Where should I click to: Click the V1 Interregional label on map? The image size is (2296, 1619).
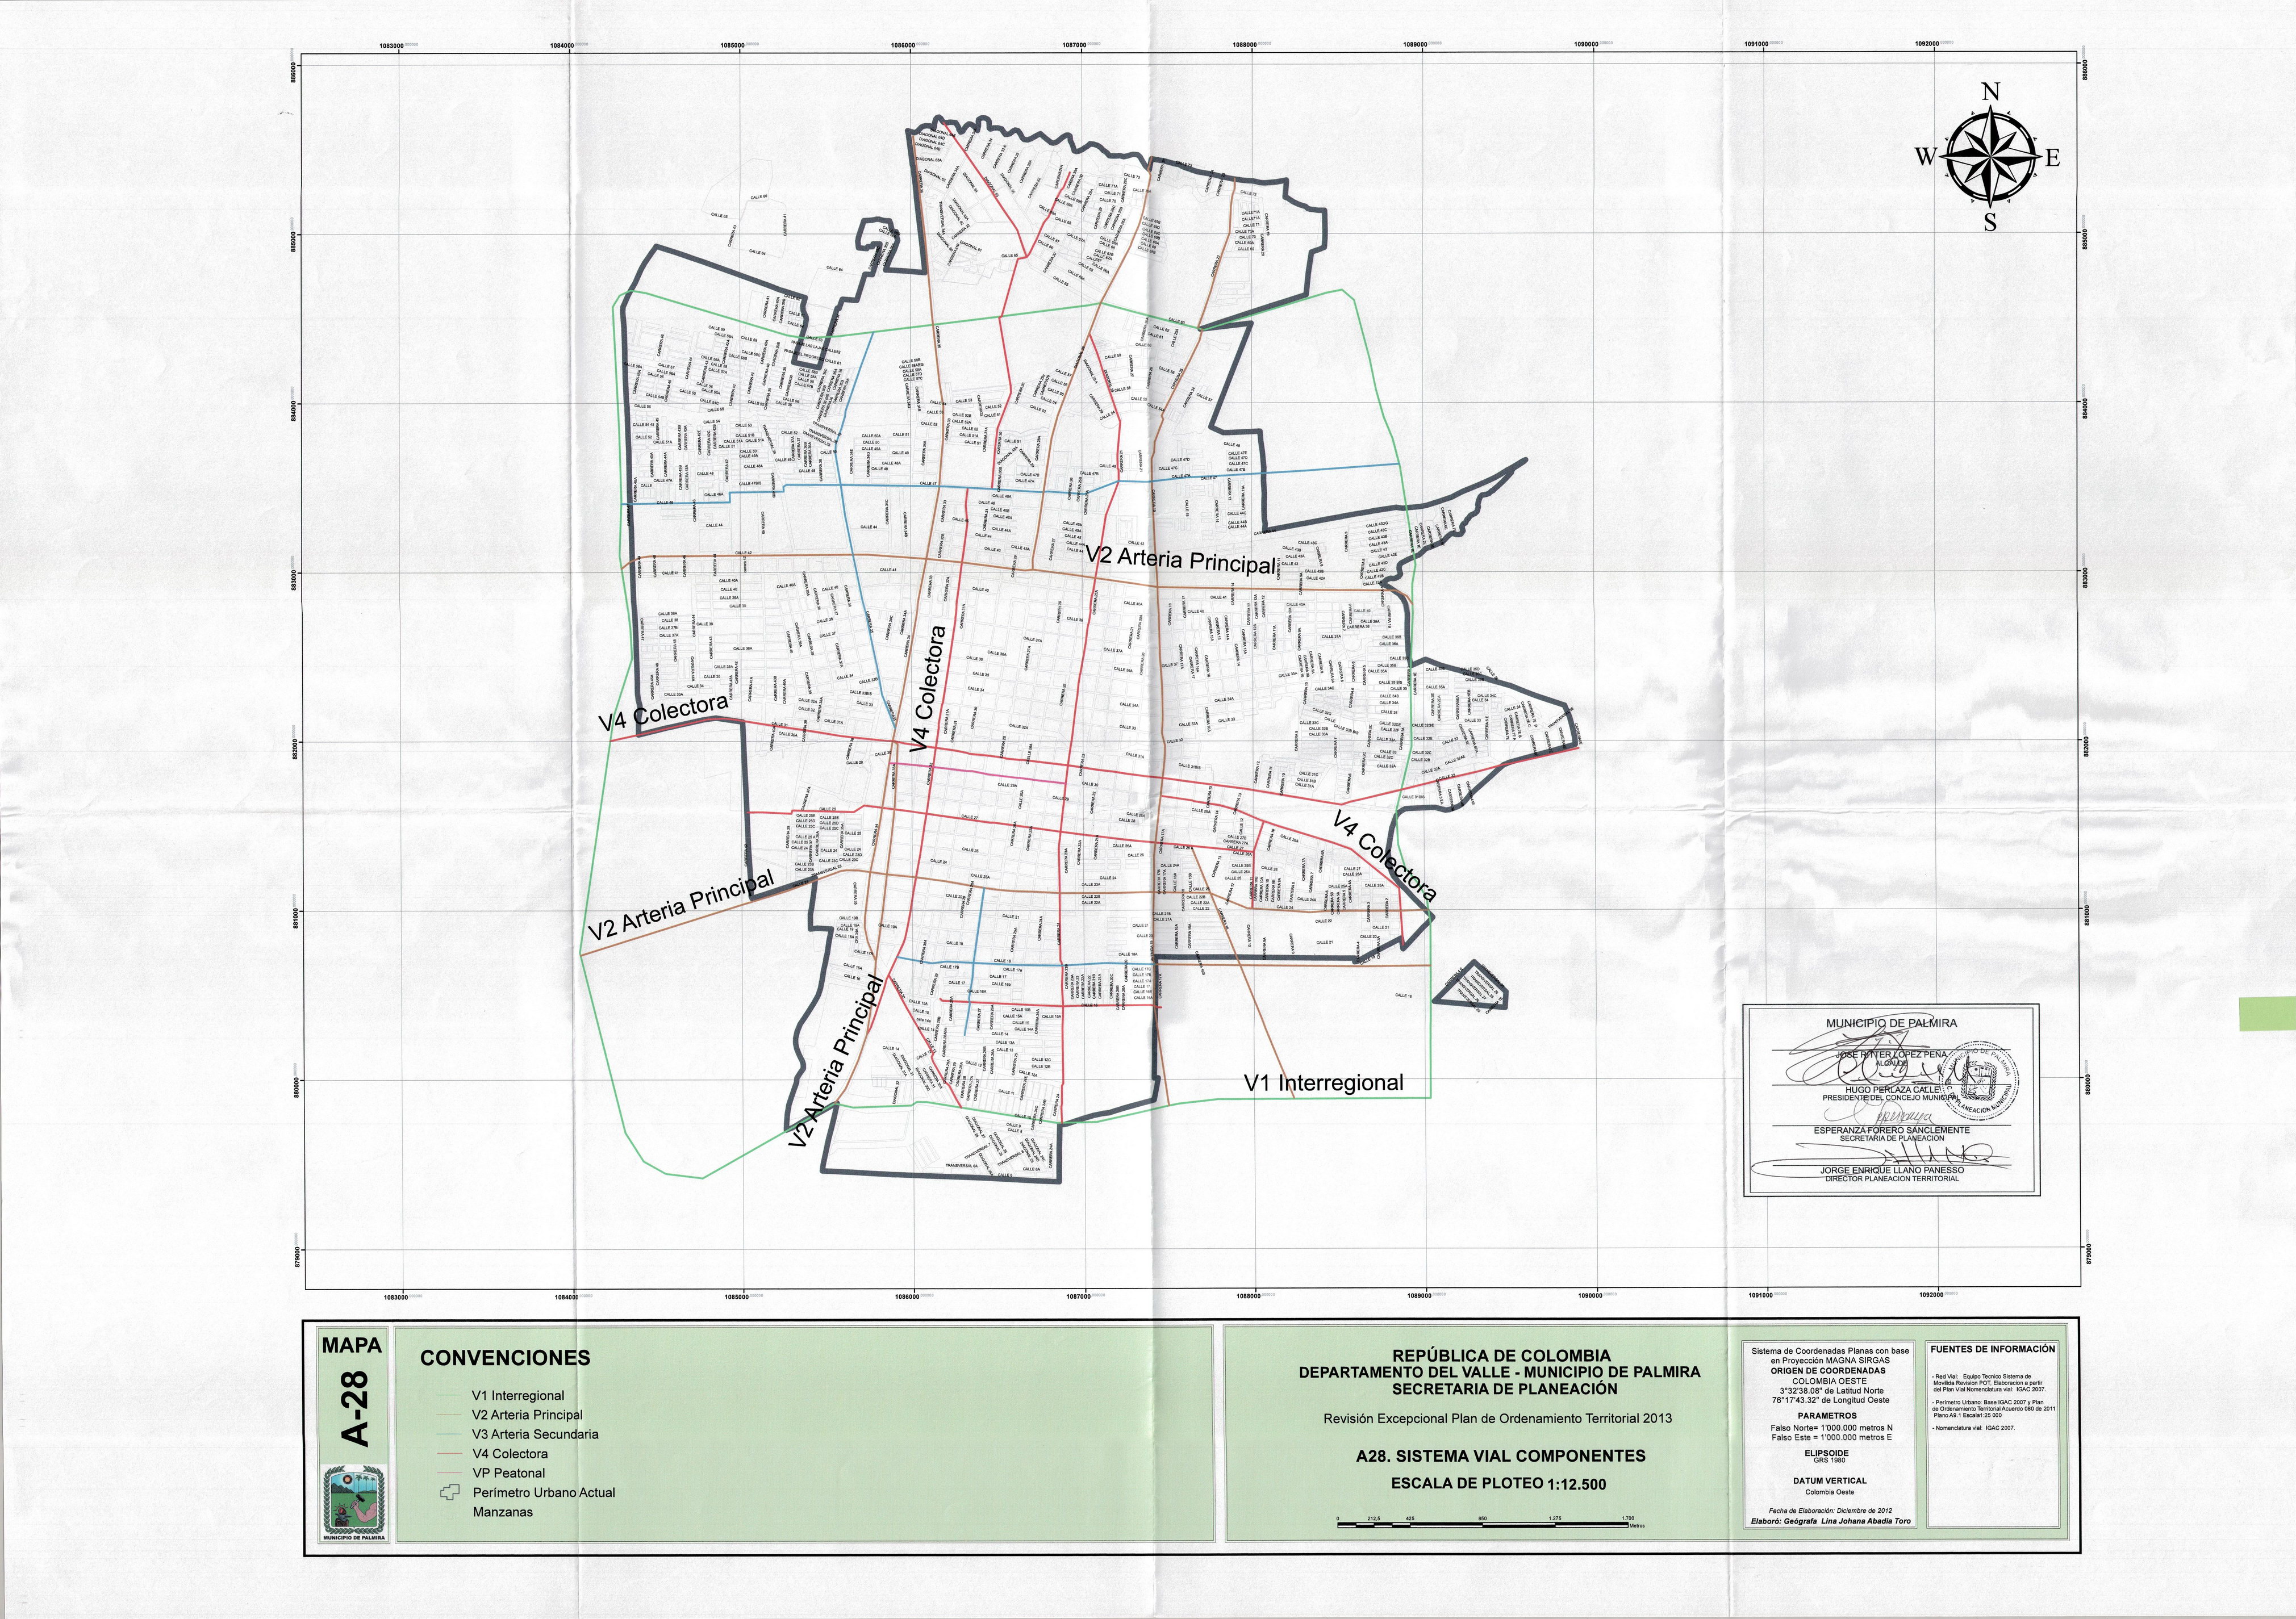point(1323,1083)
